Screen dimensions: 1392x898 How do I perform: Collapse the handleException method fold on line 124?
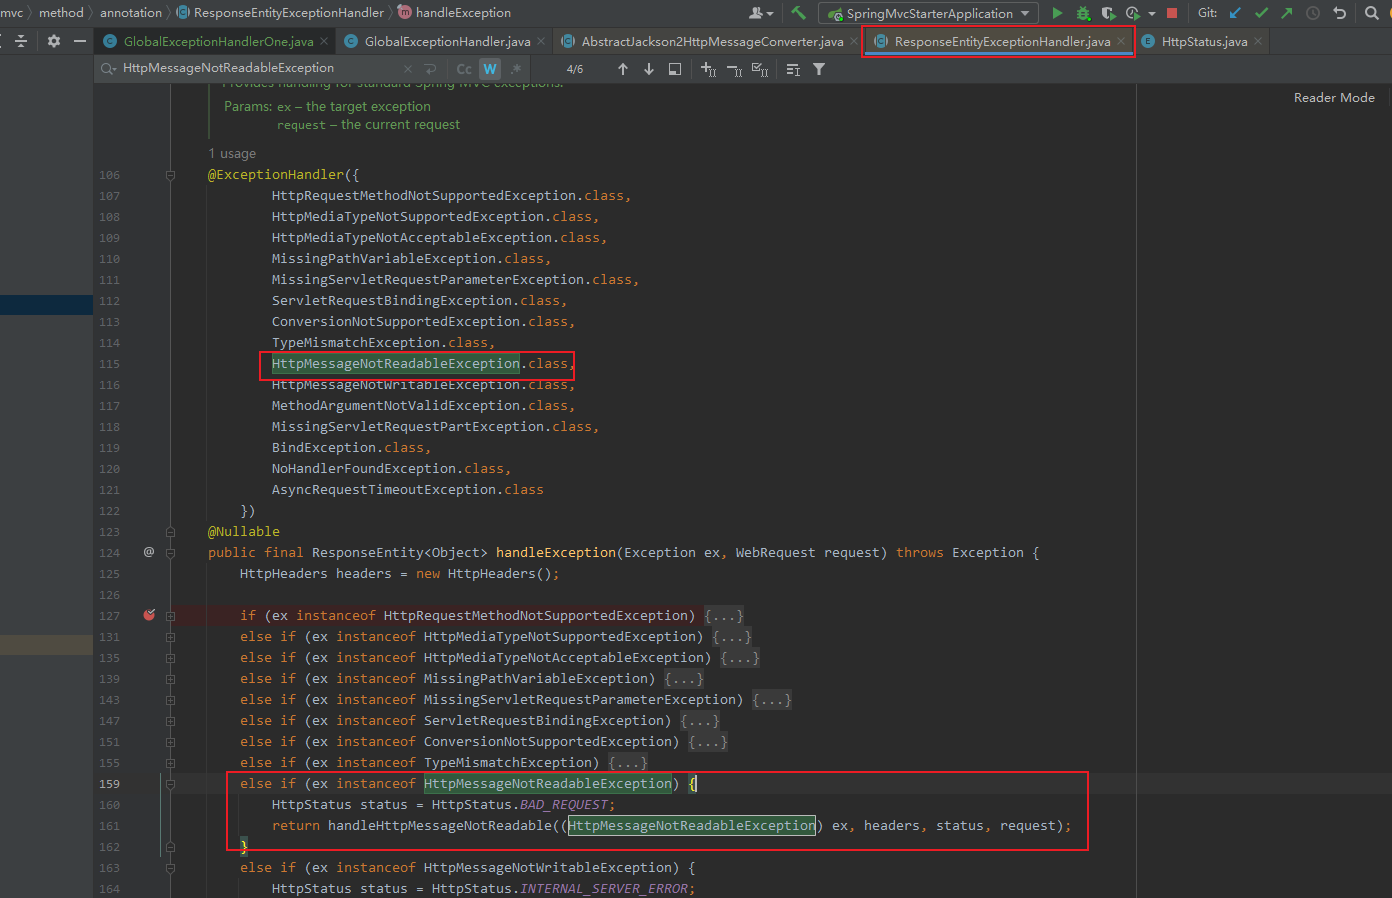(x=170, y=553)
